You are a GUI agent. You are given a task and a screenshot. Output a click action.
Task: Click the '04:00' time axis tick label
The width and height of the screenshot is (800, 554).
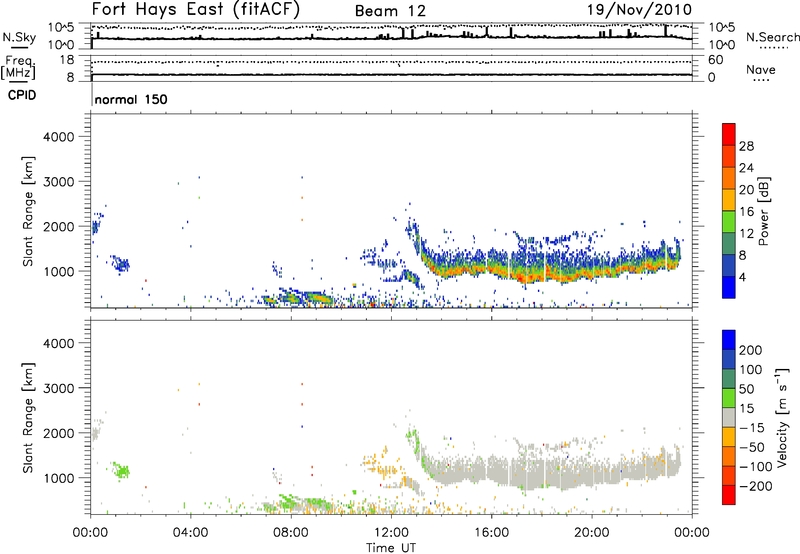tap(191, 533)
